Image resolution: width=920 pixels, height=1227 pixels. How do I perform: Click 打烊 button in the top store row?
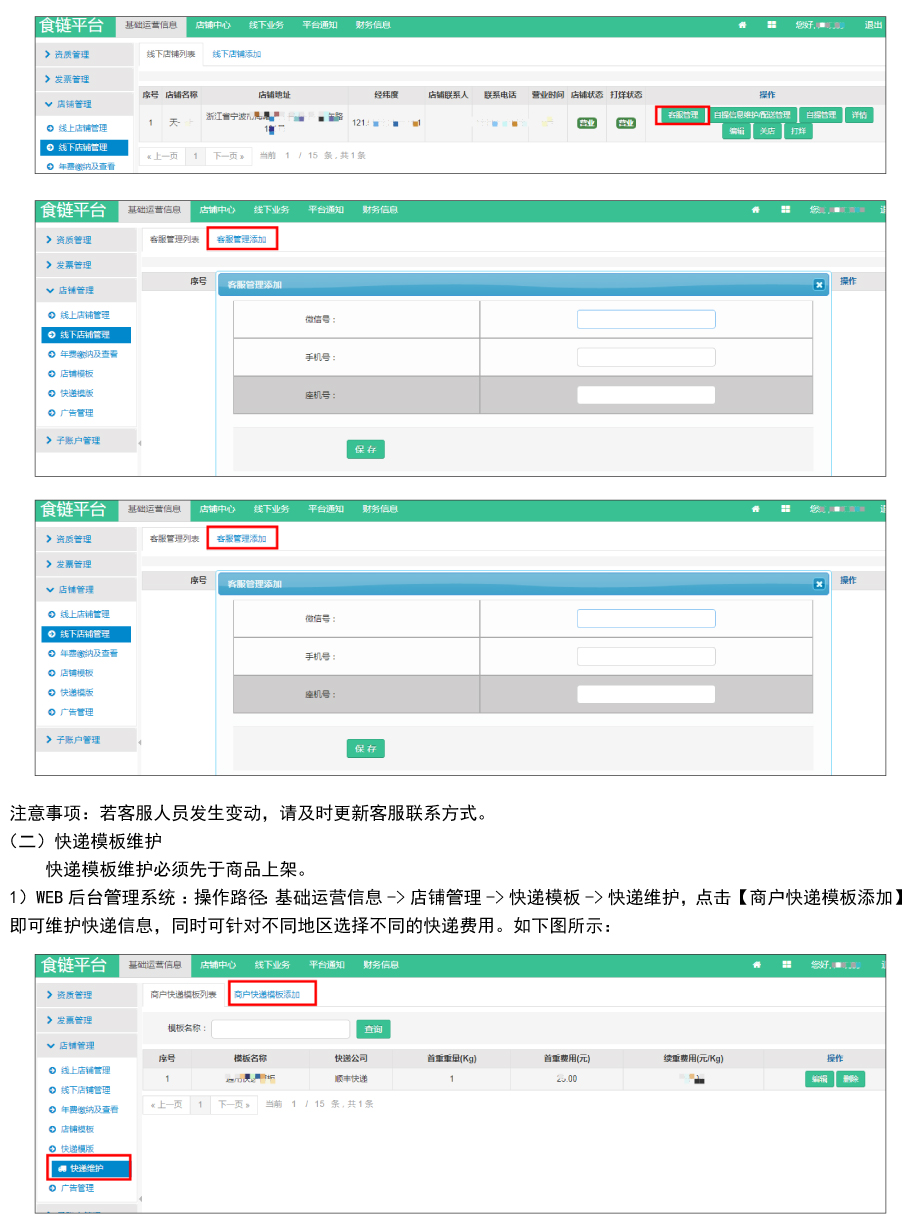797,131
